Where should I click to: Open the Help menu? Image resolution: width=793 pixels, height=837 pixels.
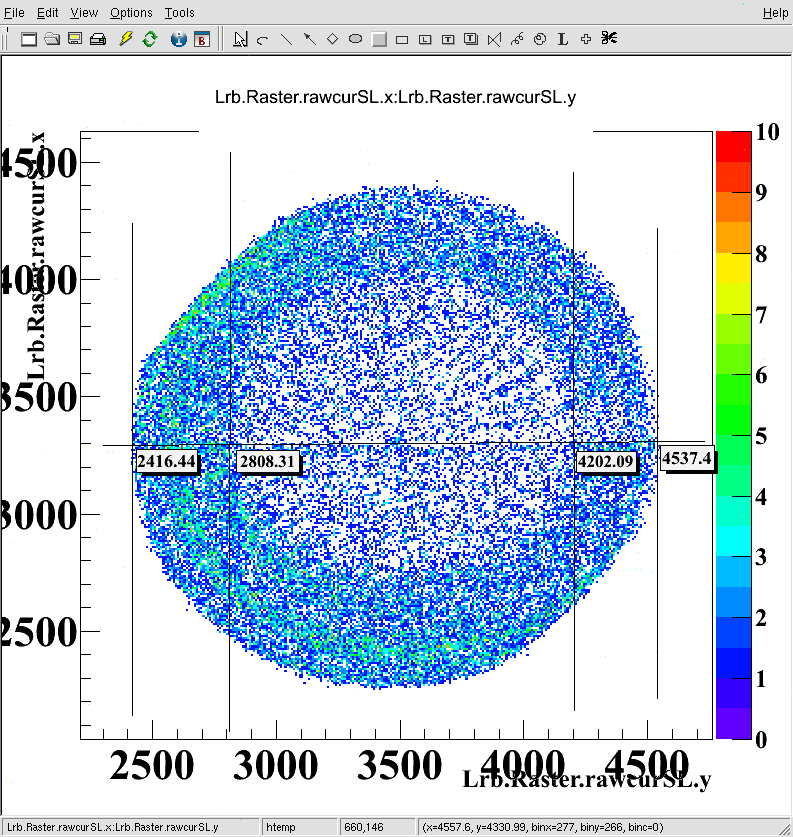point(775,12)
